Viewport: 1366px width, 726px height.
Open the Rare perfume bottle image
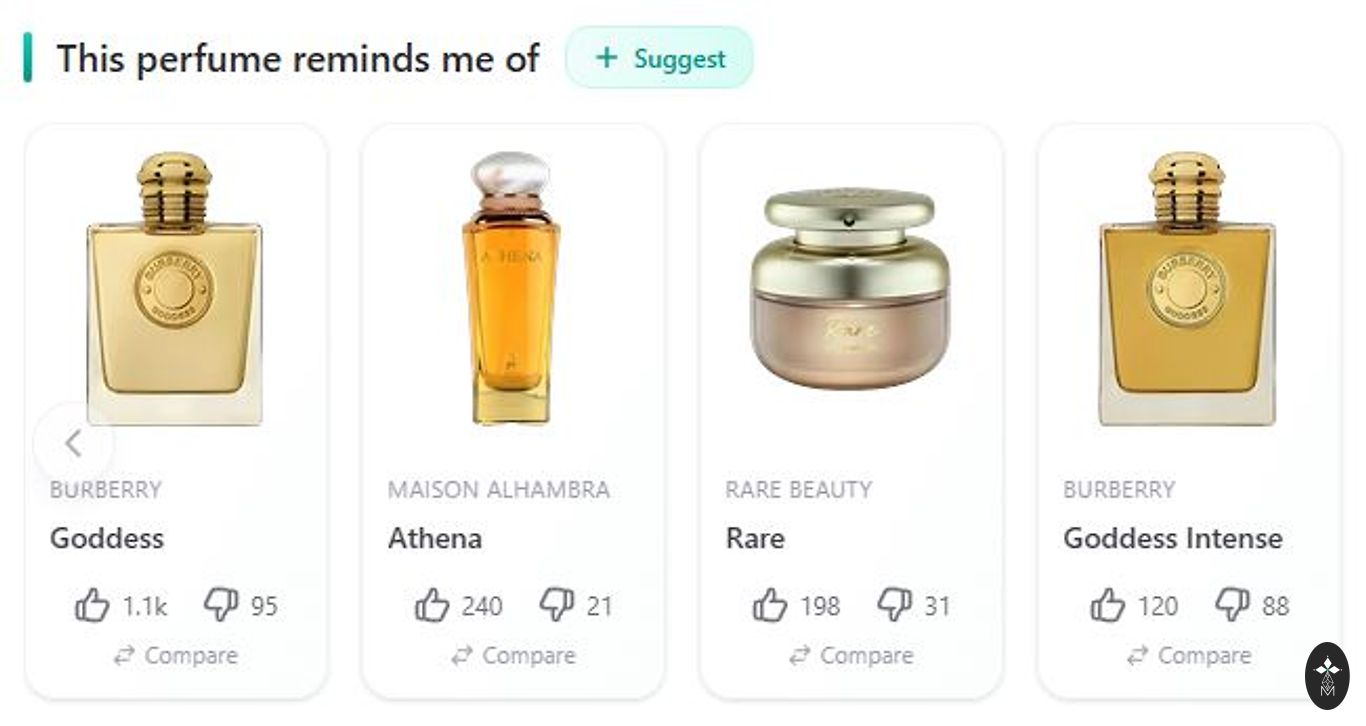[x=849, y=290]
